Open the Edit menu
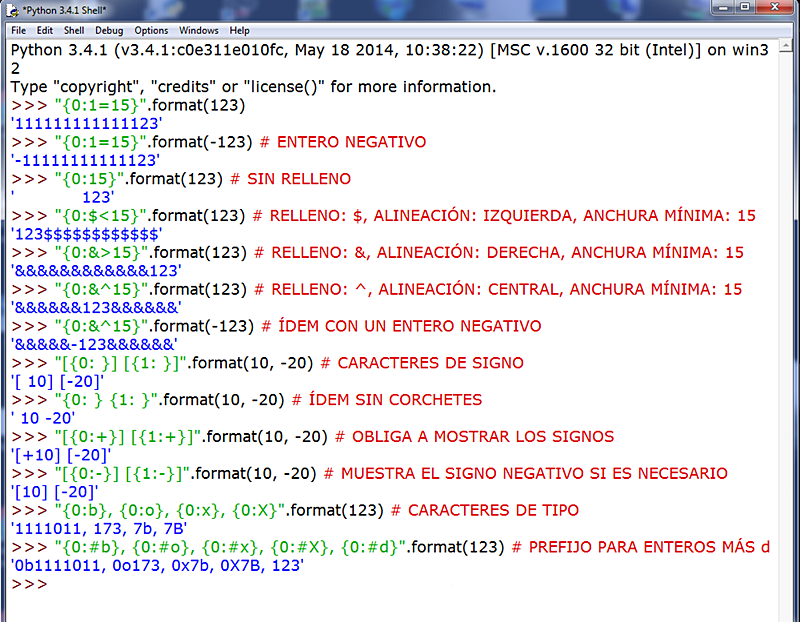This screenshot has width=800, height=622. point(44,30)
